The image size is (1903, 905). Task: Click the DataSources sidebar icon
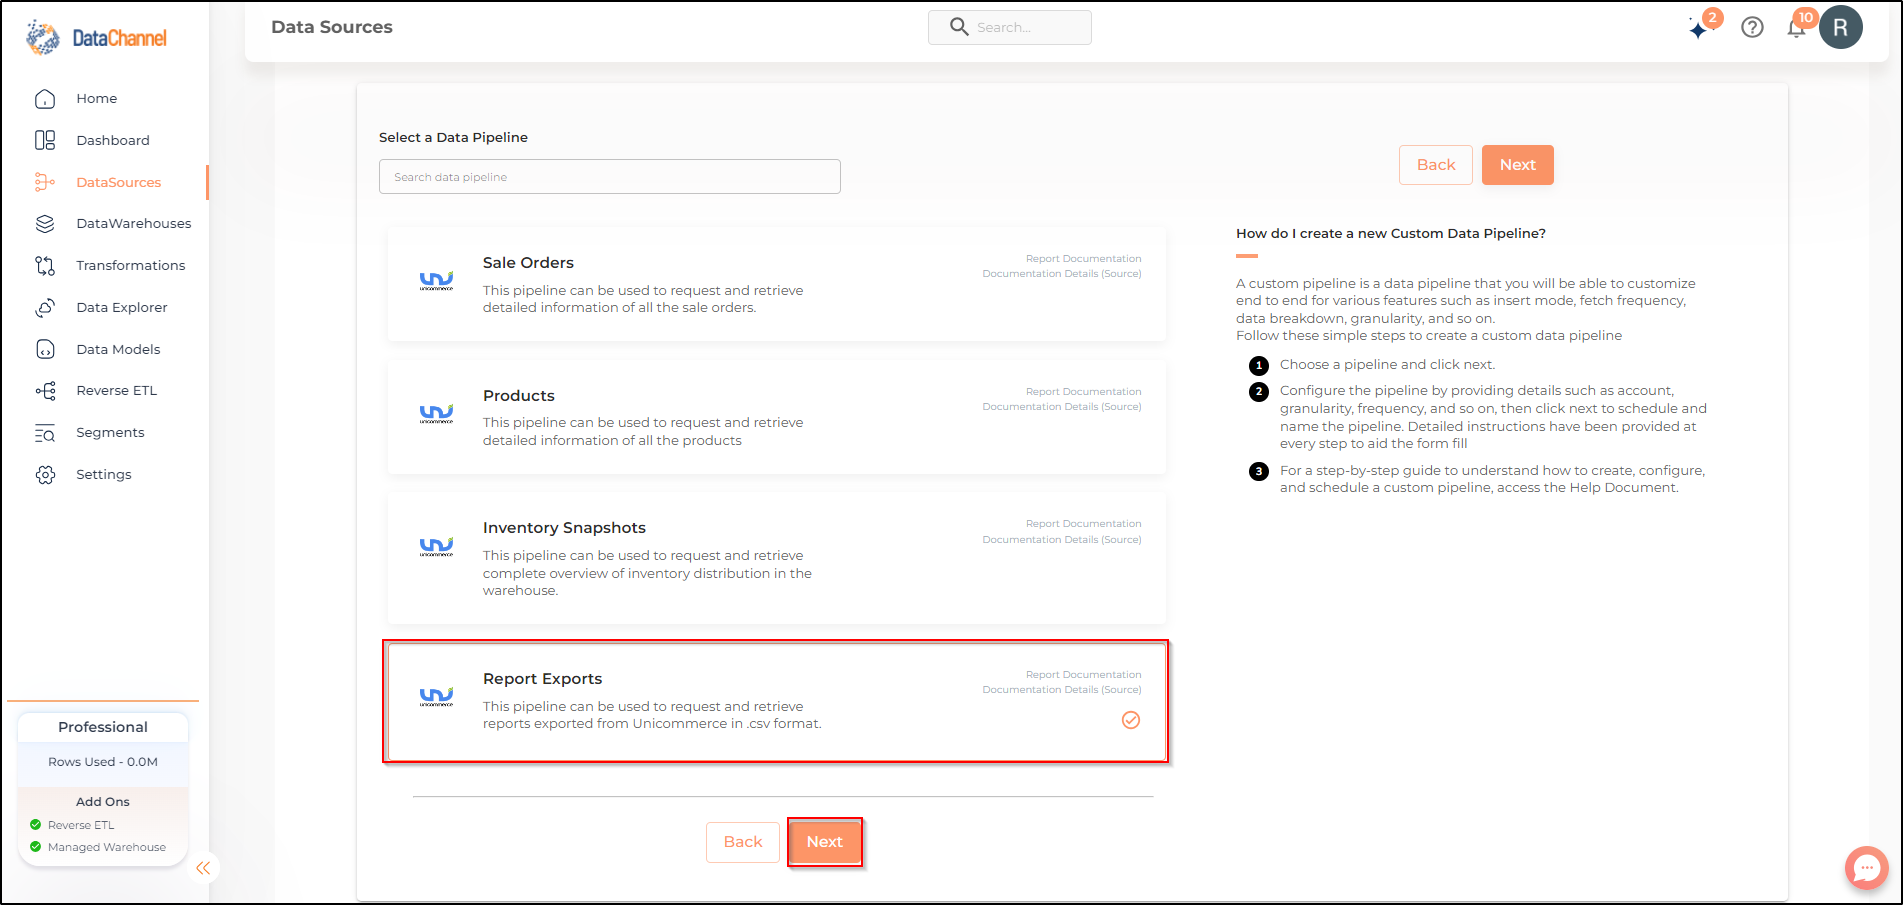coord(45,182)
